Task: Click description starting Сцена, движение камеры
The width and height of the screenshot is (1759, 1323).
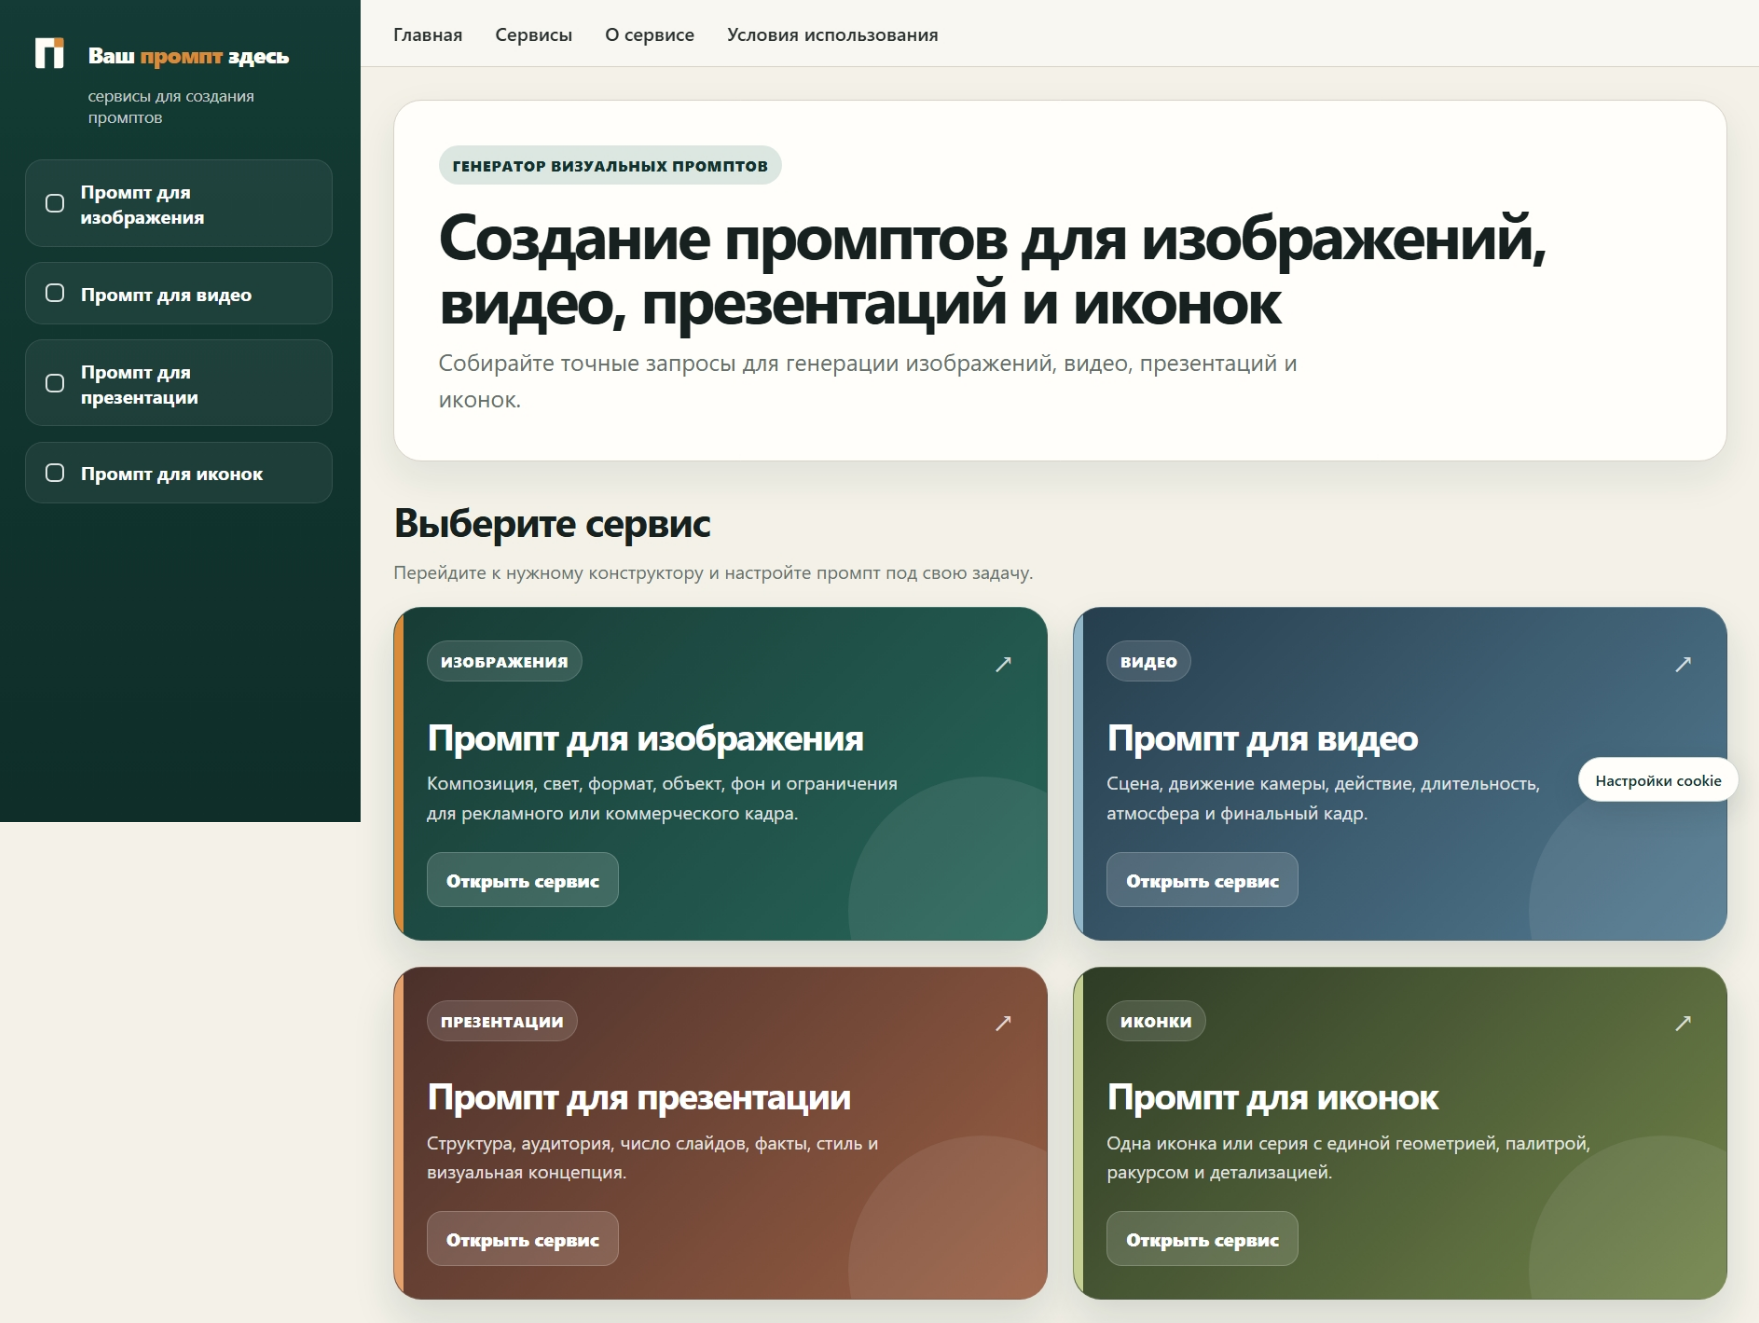Action: pyautogui.click(x=1323, y=798)
